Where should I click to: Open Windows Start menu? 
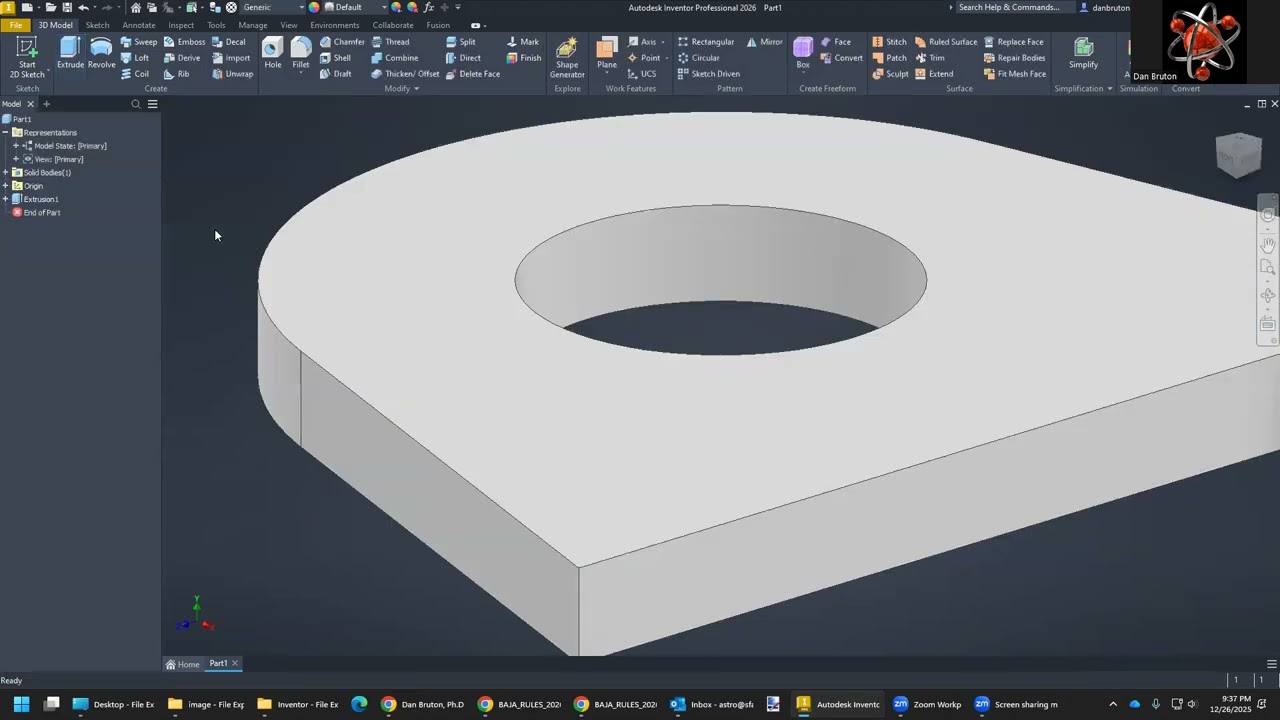click(x=21, y=704)
